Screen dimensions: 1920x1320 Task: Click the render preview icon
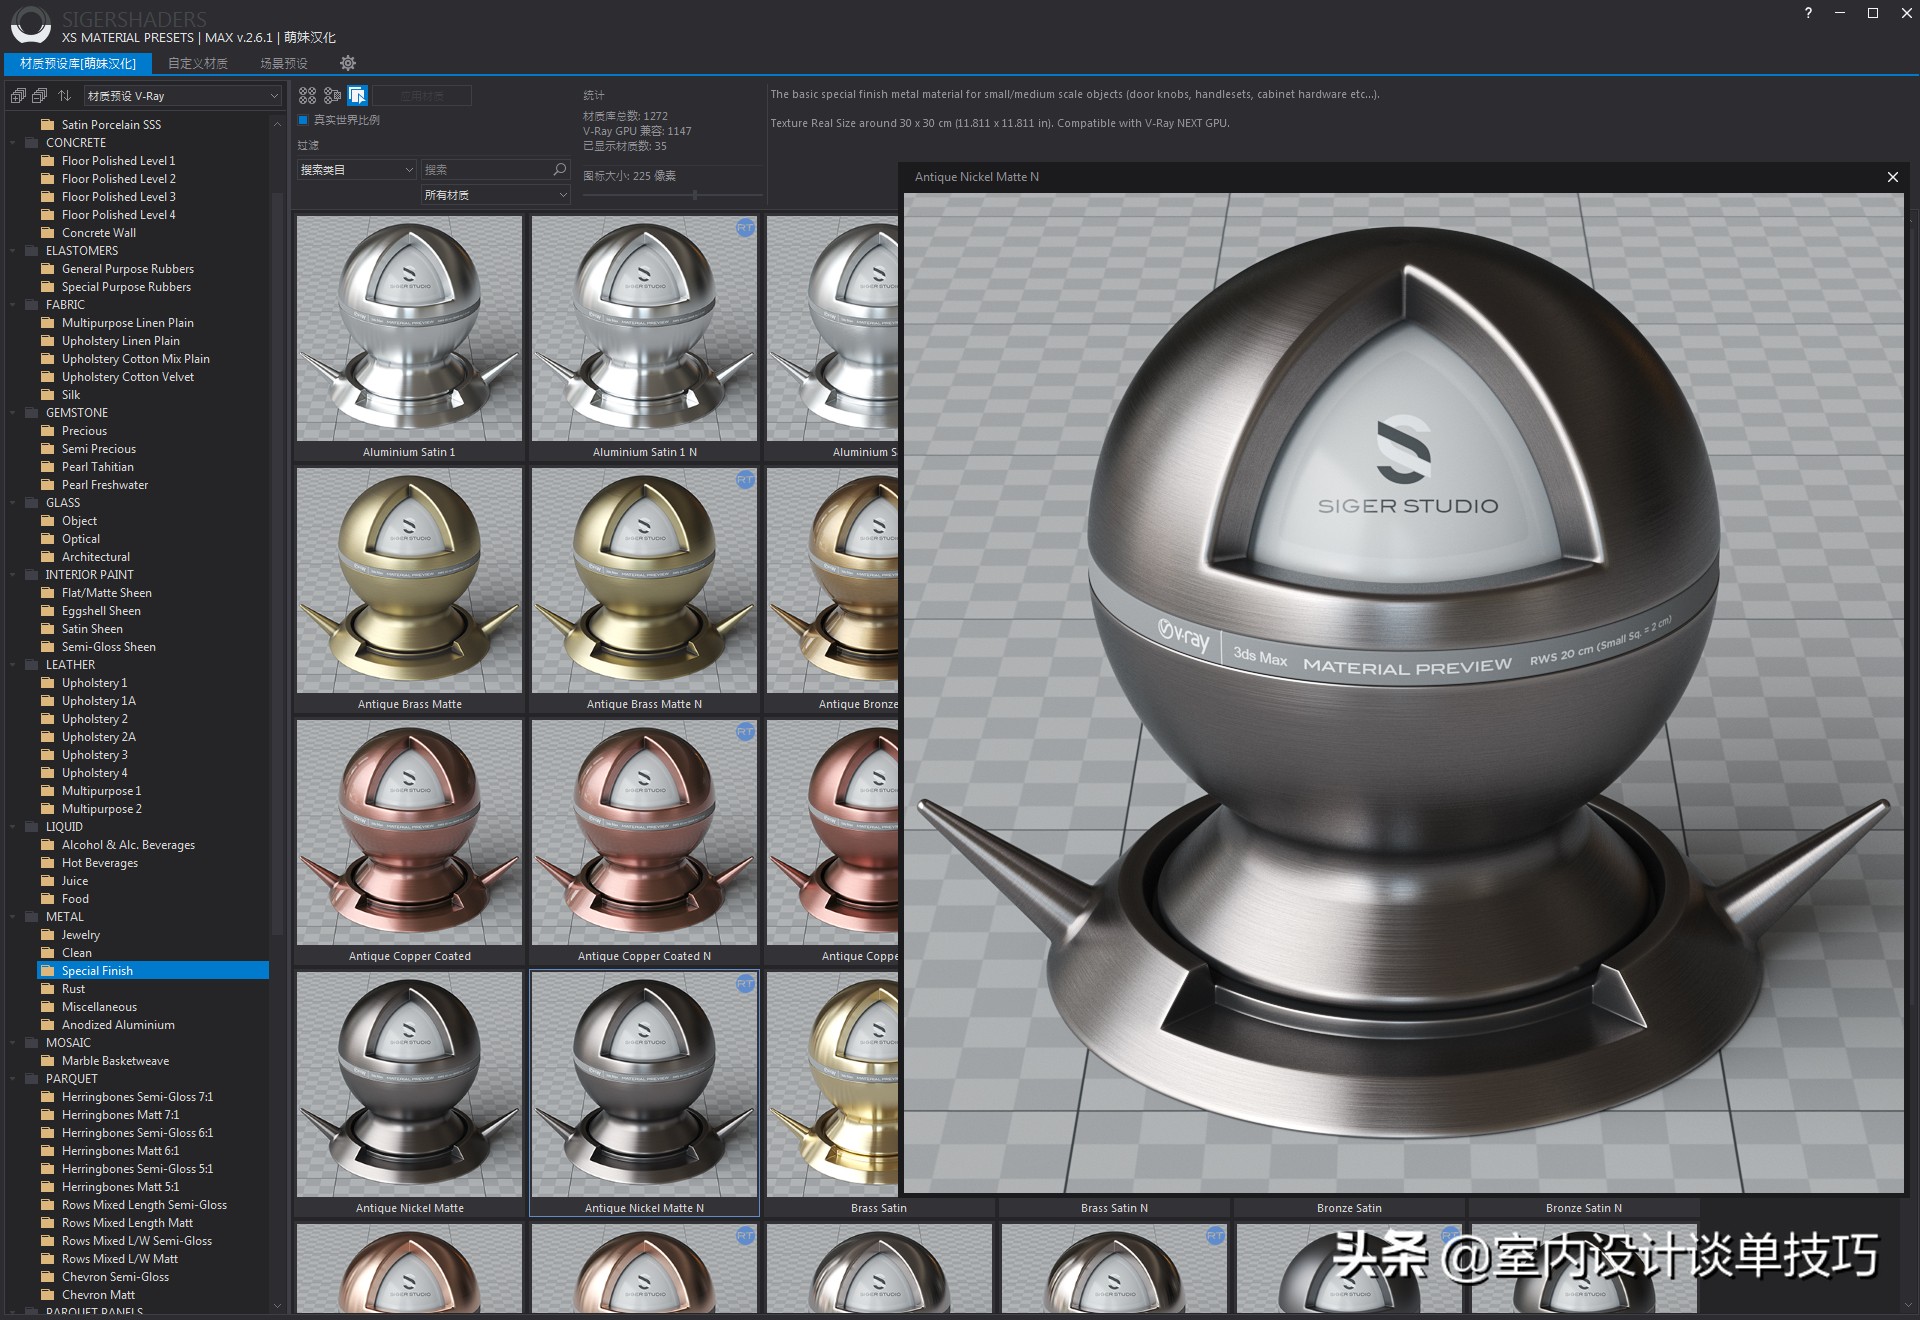coord(333,95)
